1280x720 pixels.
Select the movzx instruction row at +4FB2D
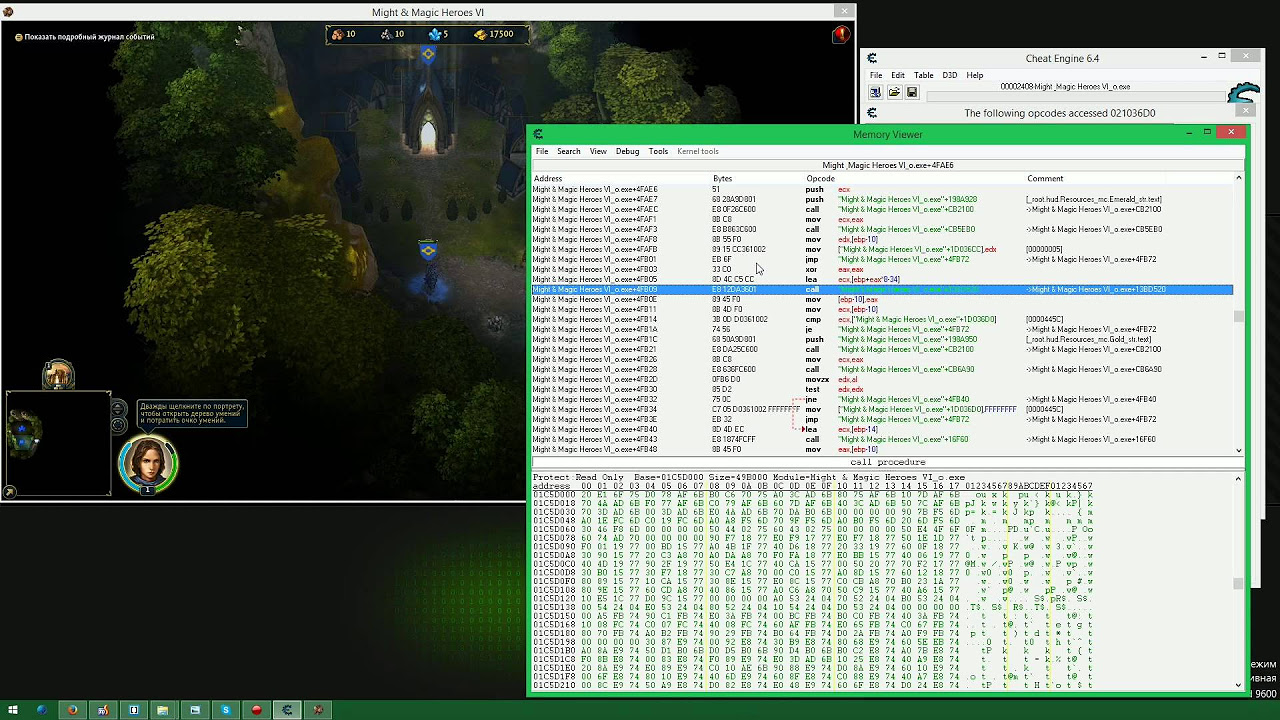882,379
